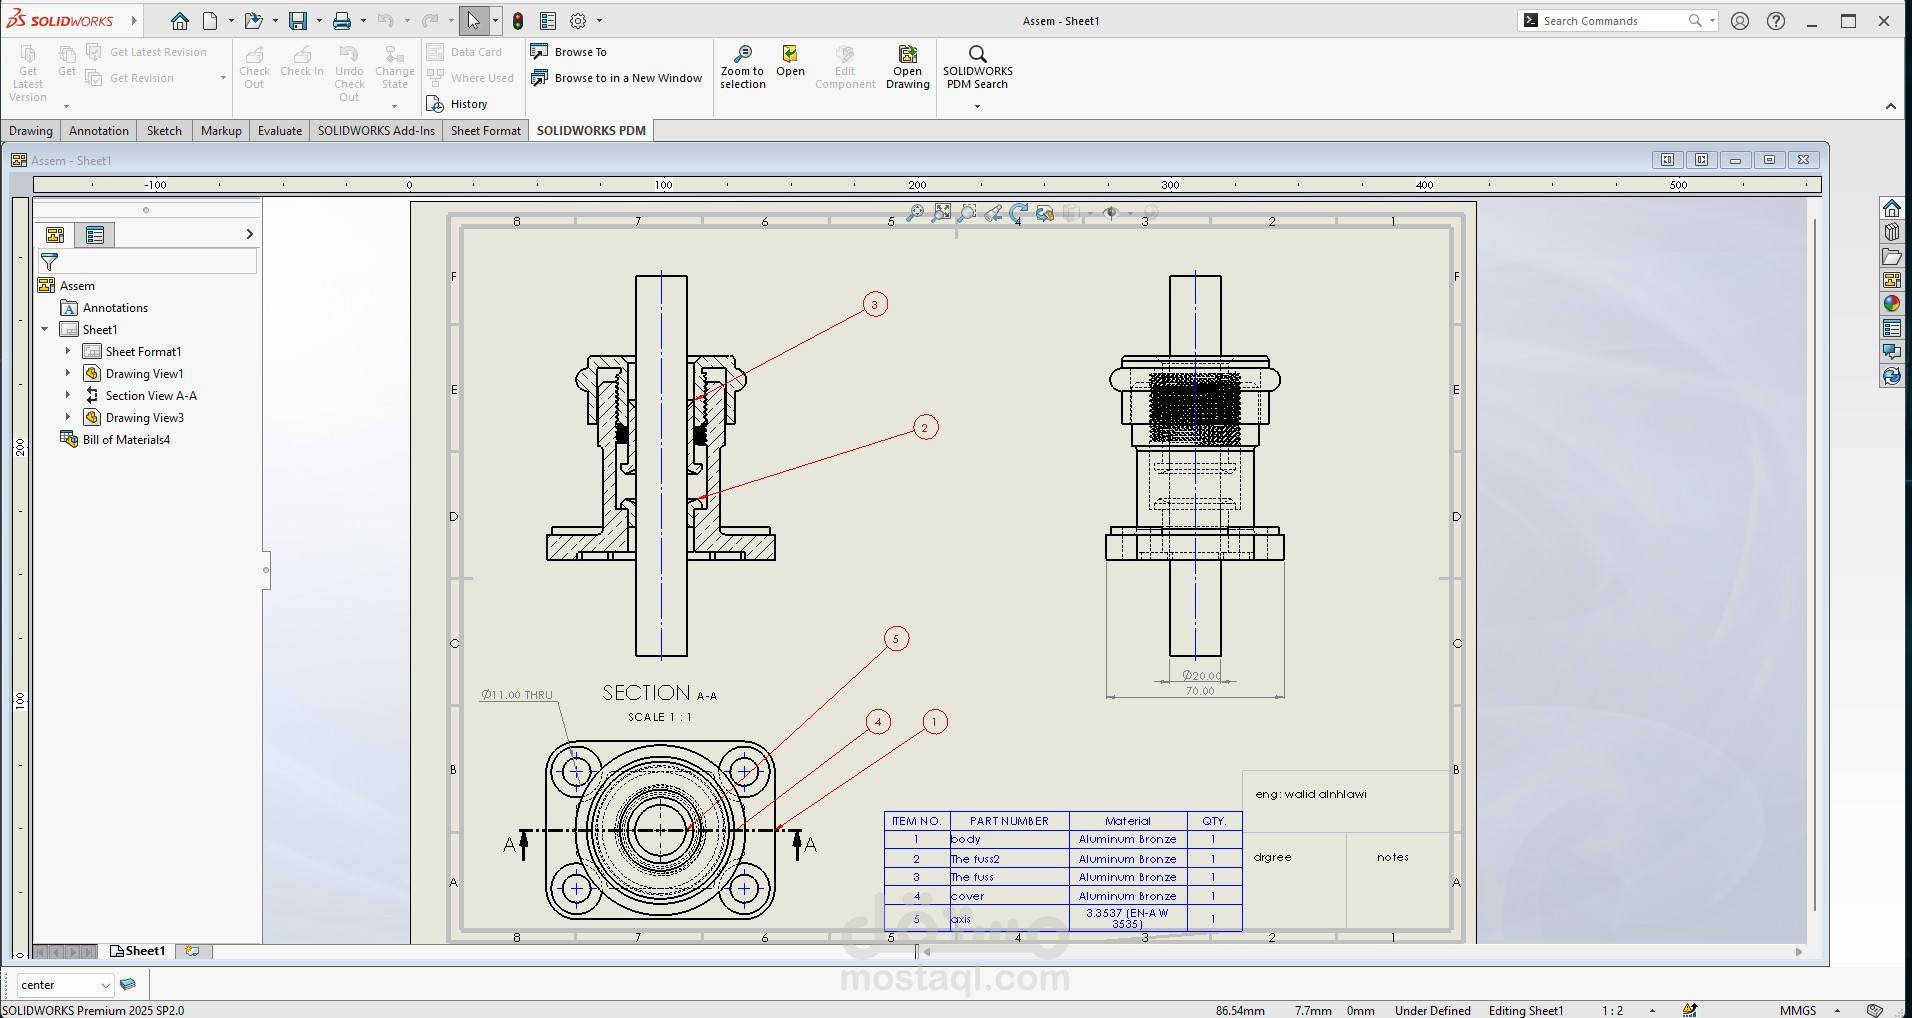Open the 'center' layer combo box
Image resolution: width=1912 pixels, height=1018 pixels.
tap(65, 985)
